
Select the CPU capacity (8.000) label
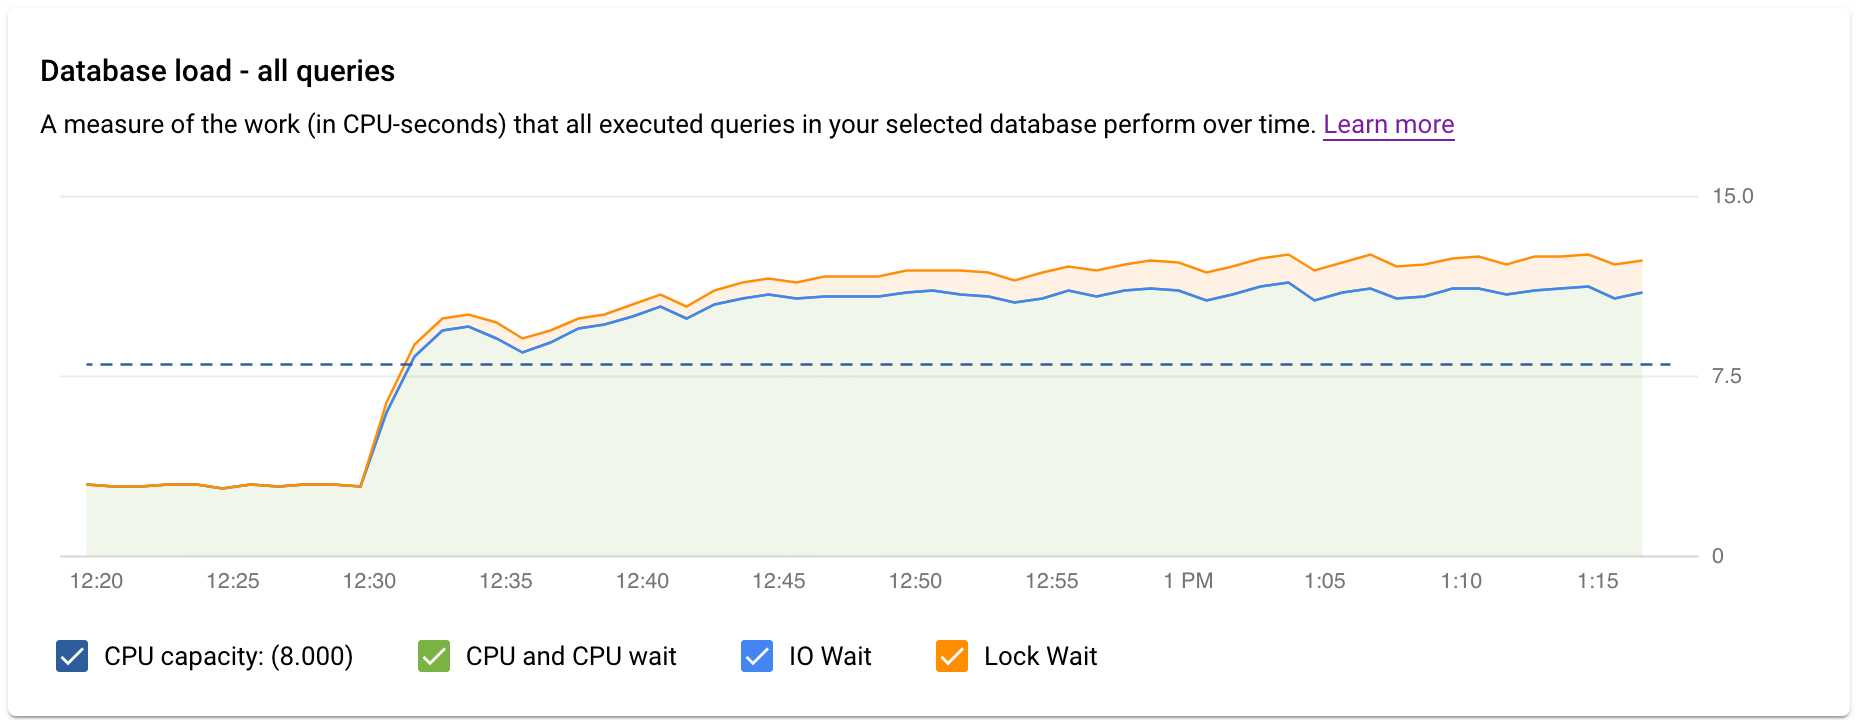tap(228, 657)
